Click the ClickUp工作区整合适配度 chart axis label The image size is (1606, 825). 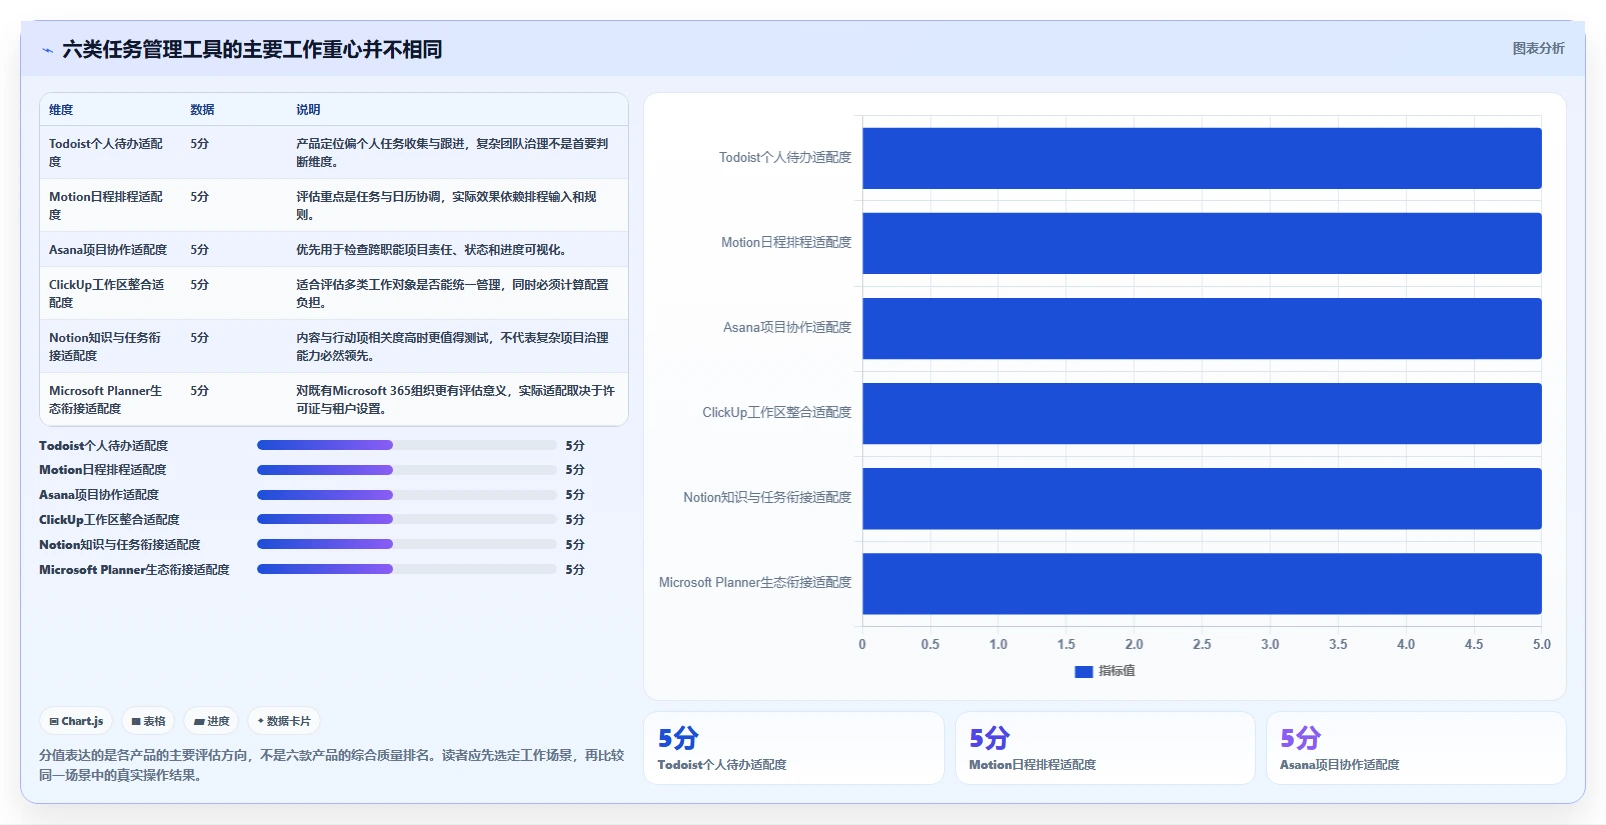tap(777, 413)
